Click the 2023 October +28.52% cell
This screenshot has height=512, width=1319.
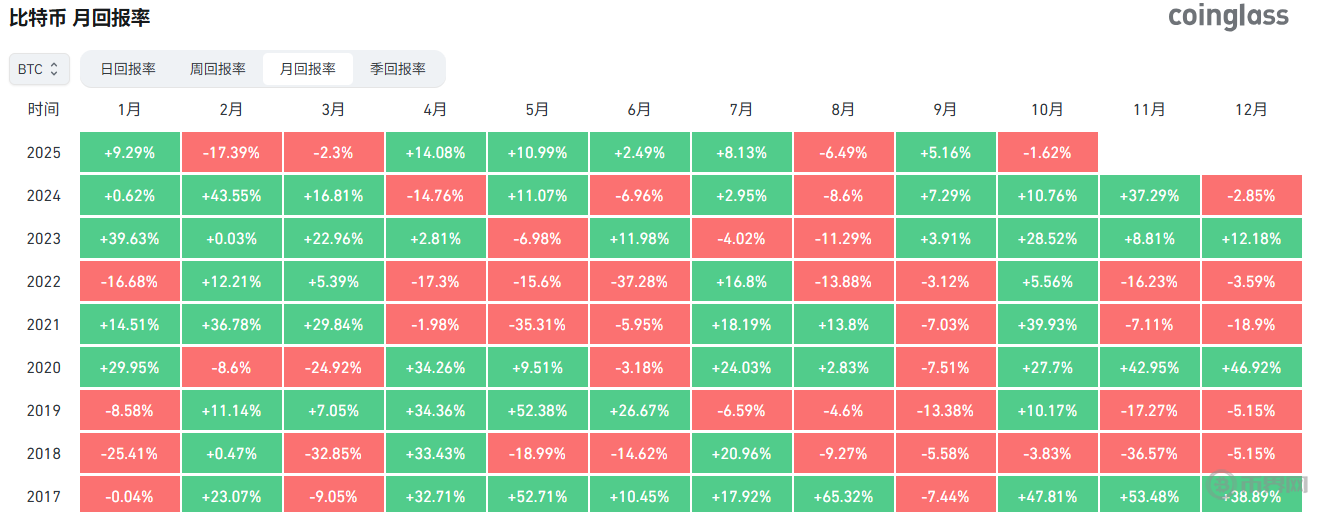pos(1047,239)
